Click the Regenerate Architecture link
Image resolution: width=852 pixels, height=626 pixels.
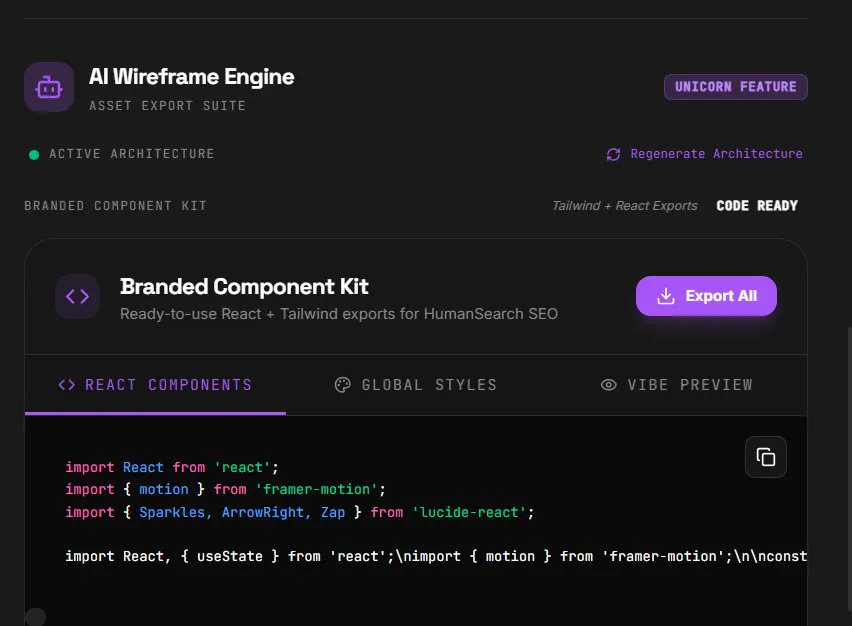coord(704,154)
